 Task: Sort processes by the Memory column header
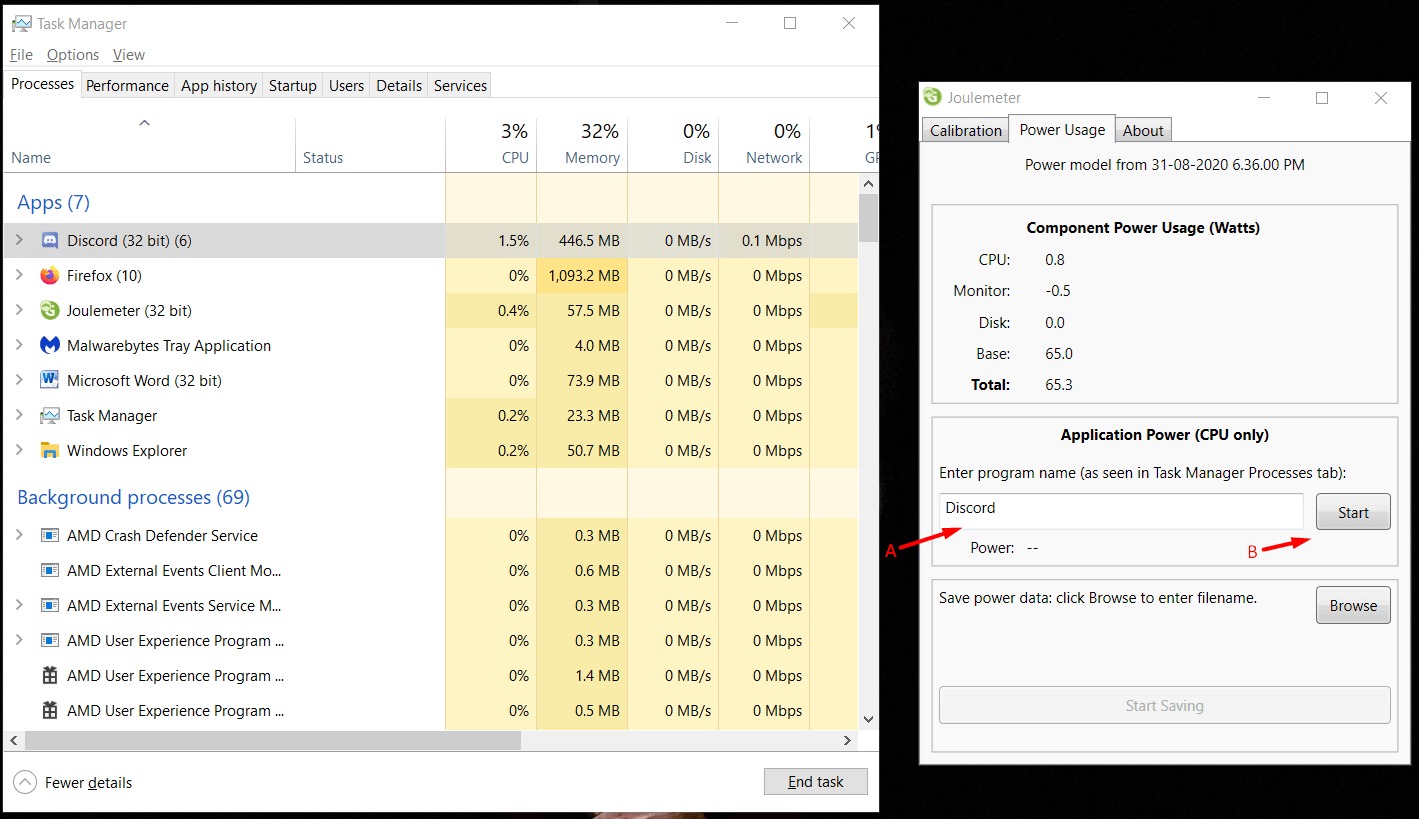pyautogui.click(x=582, y=144)
